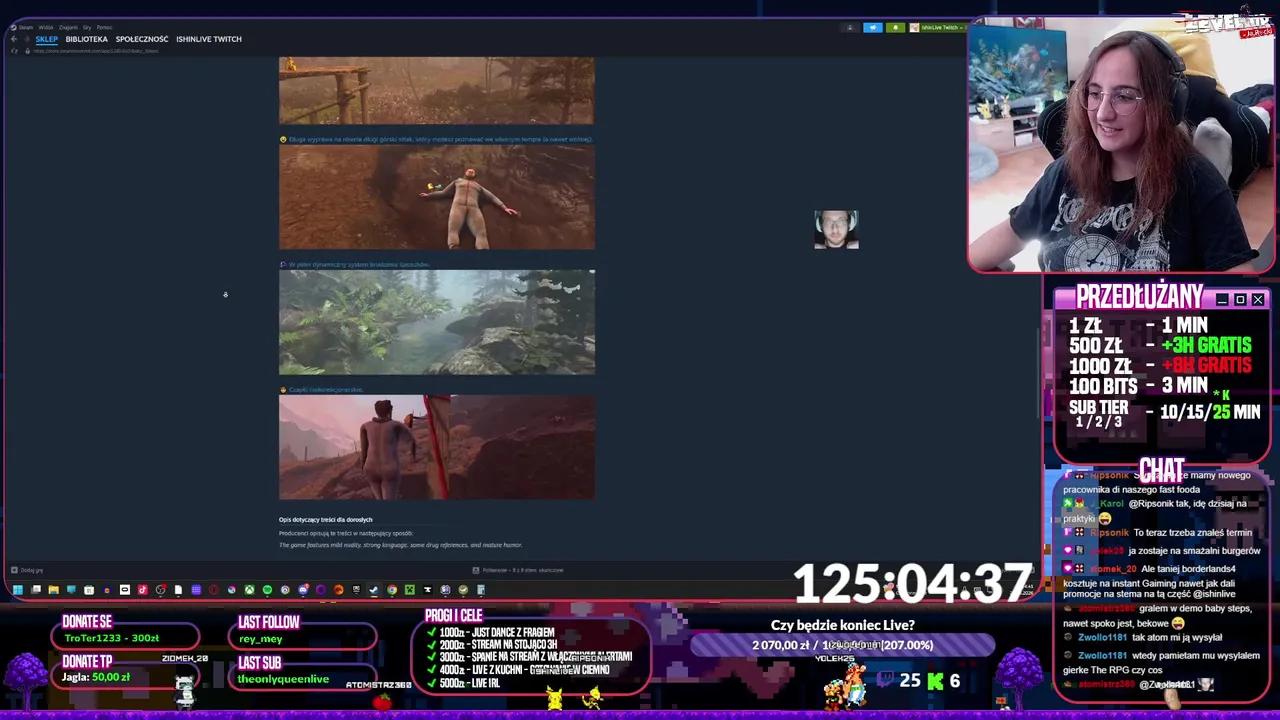1280x720 pixels.
Task: Click the VR/download icon beside the megaphone
Action: [850, 27]
